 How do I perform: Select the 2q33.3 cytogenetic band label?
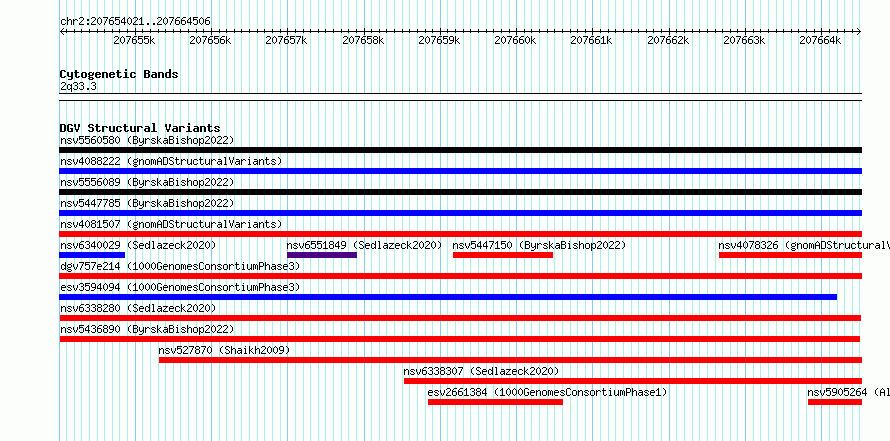[78, 87]
